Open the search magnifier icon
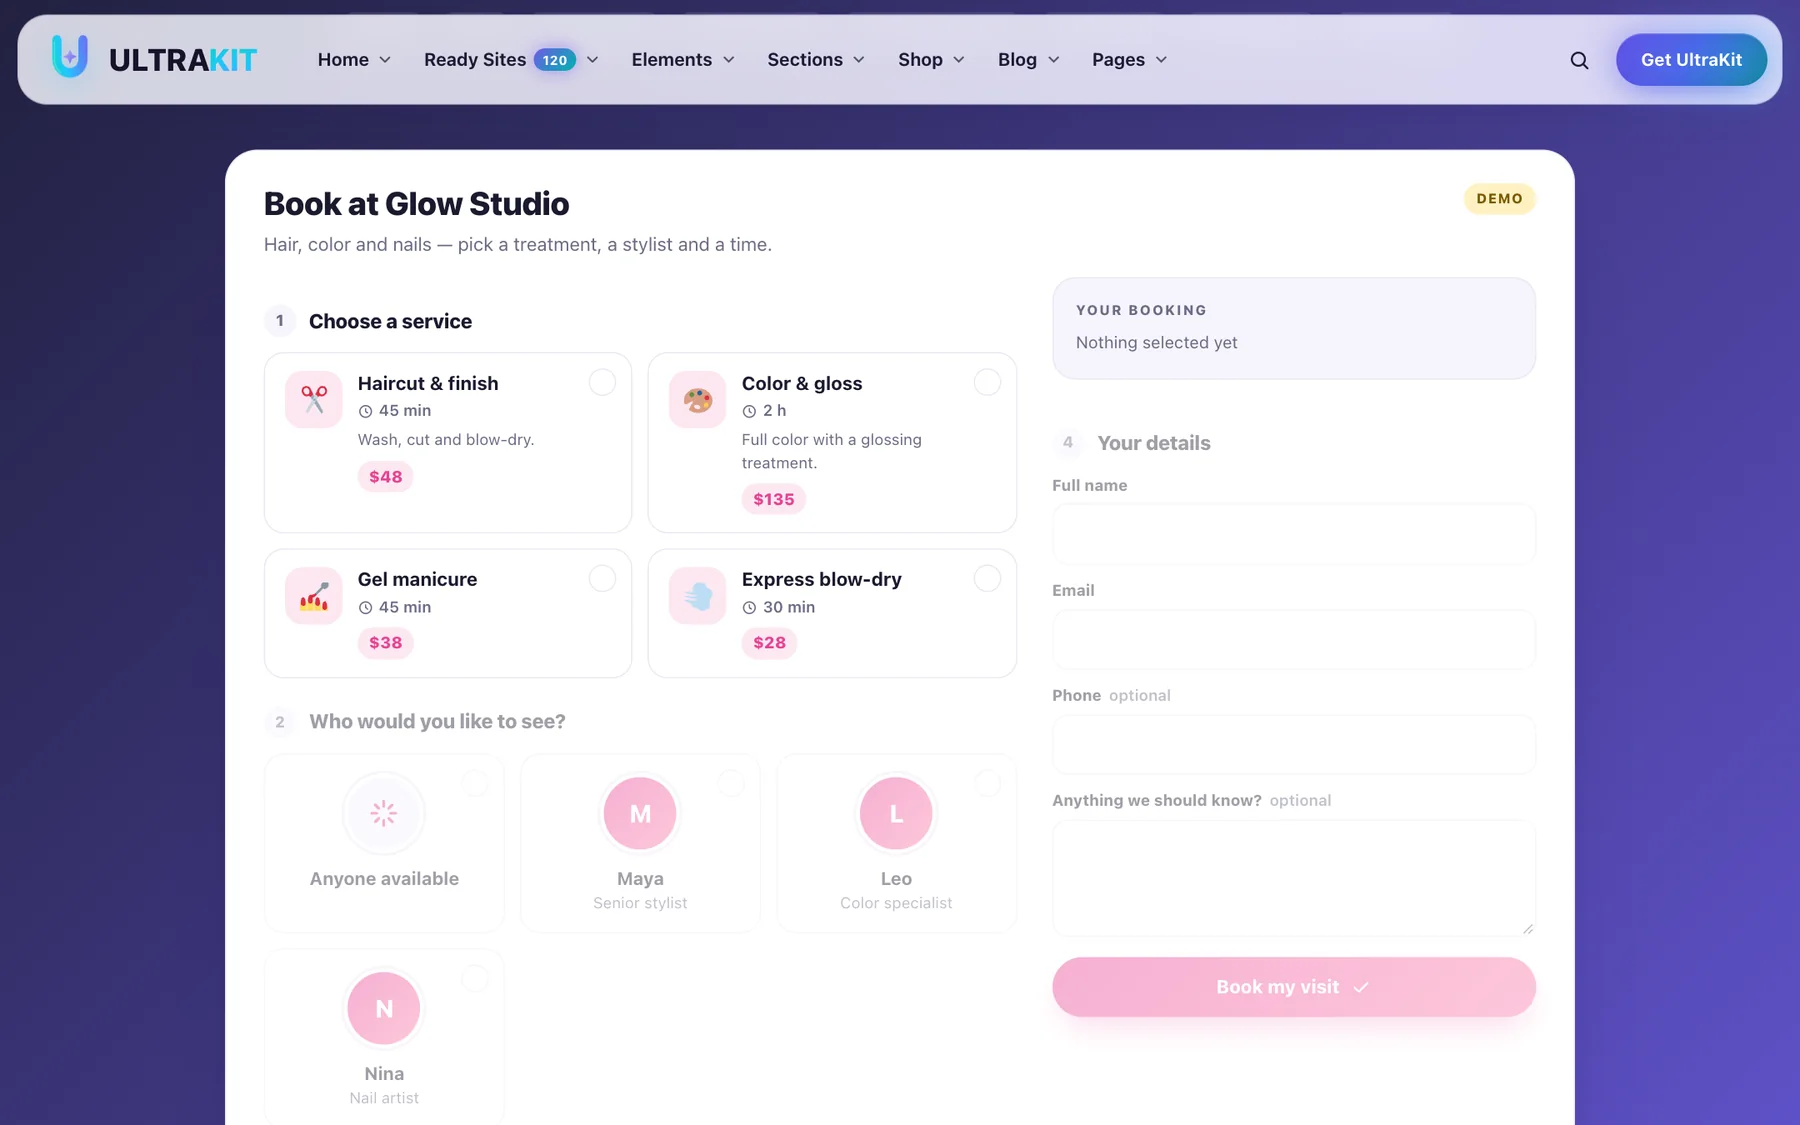 tap(1579, 60)
